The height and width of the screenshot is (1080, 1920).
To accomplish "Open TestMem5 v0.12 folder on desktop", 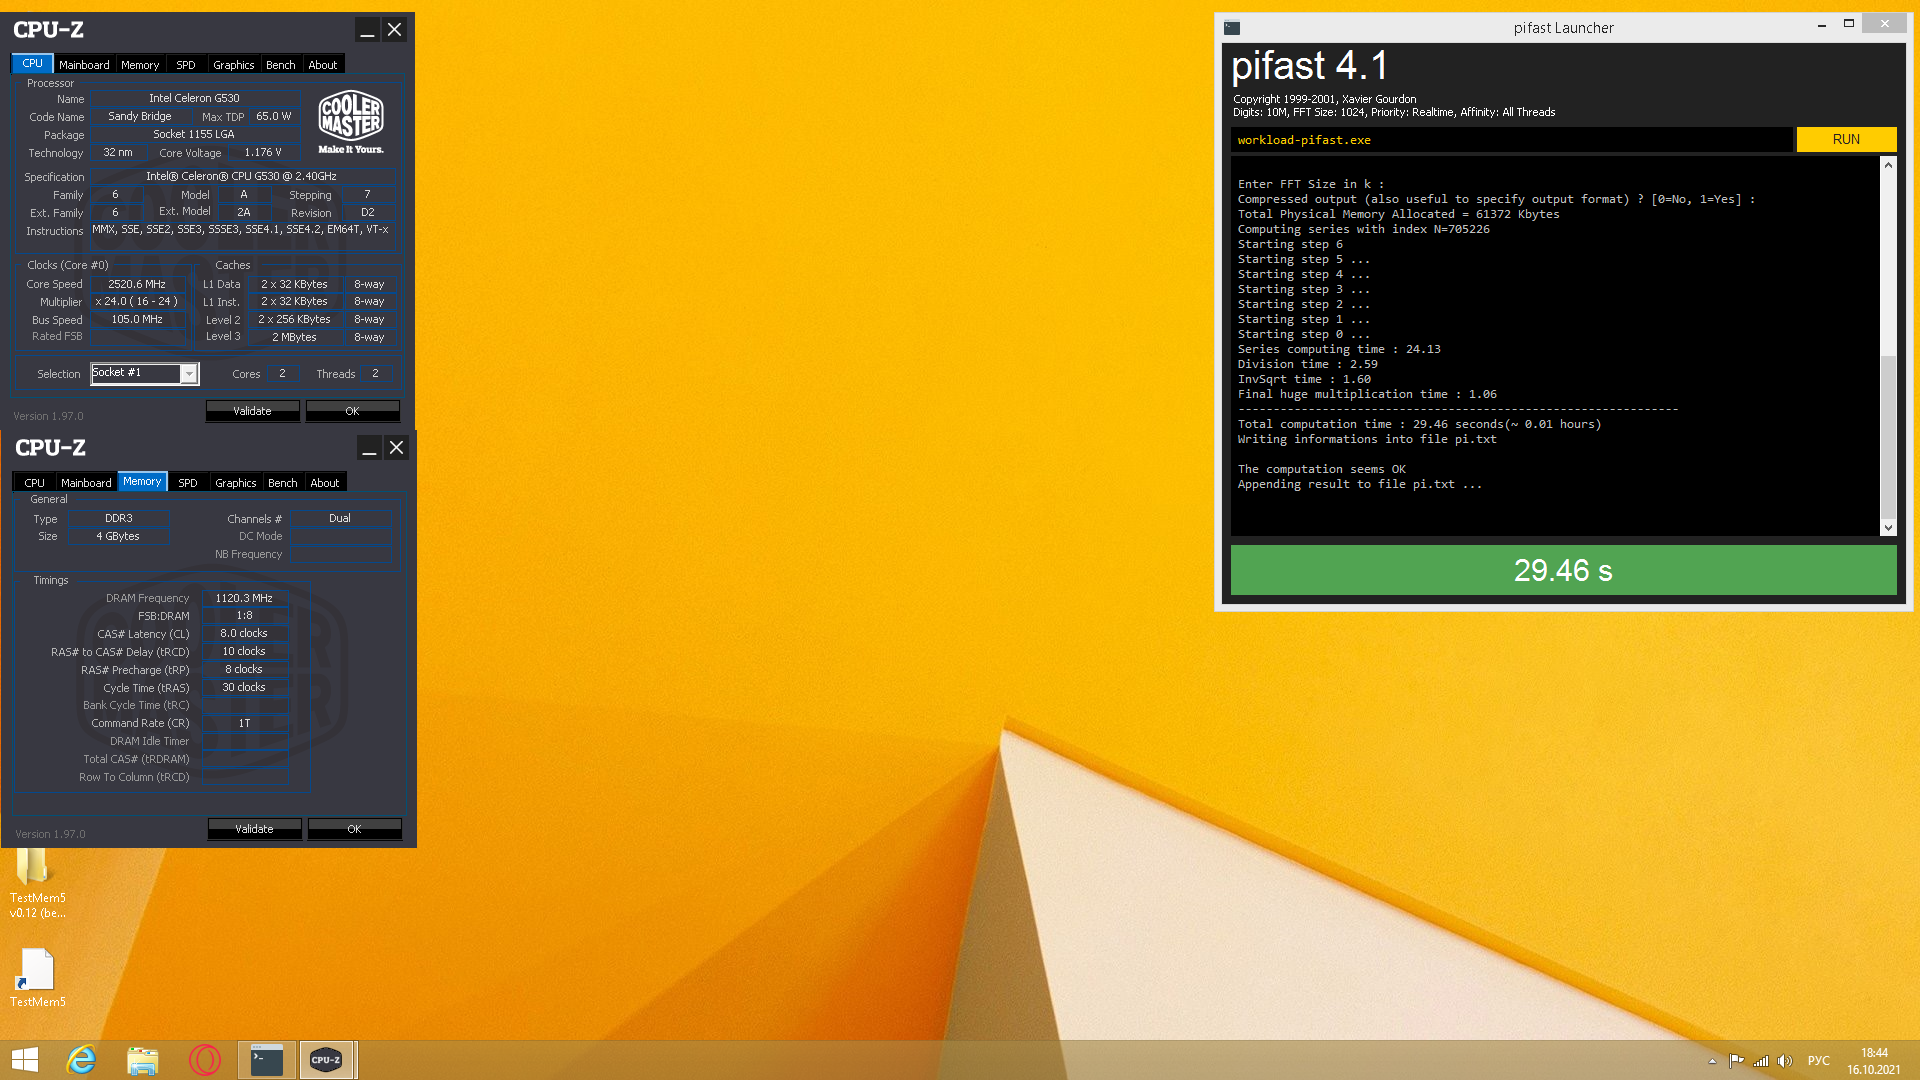I will point(37,883).
